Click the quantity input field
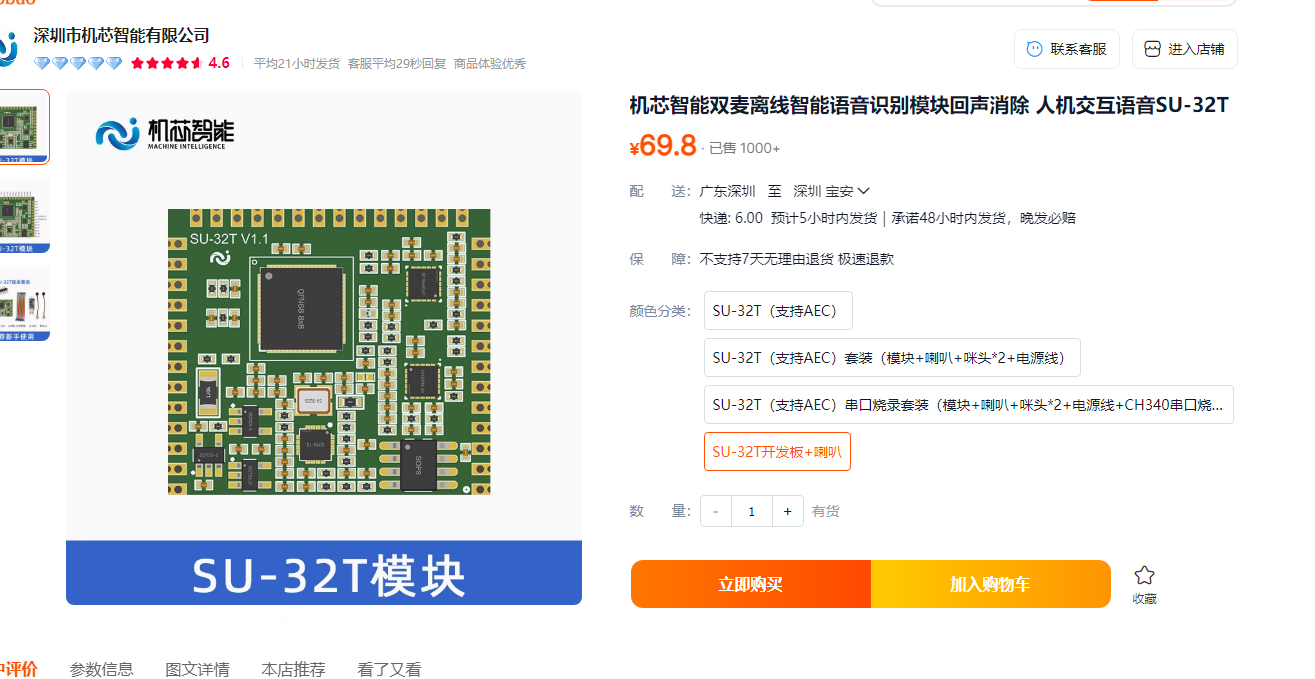1315x679 pixels. tap(752, 511)
